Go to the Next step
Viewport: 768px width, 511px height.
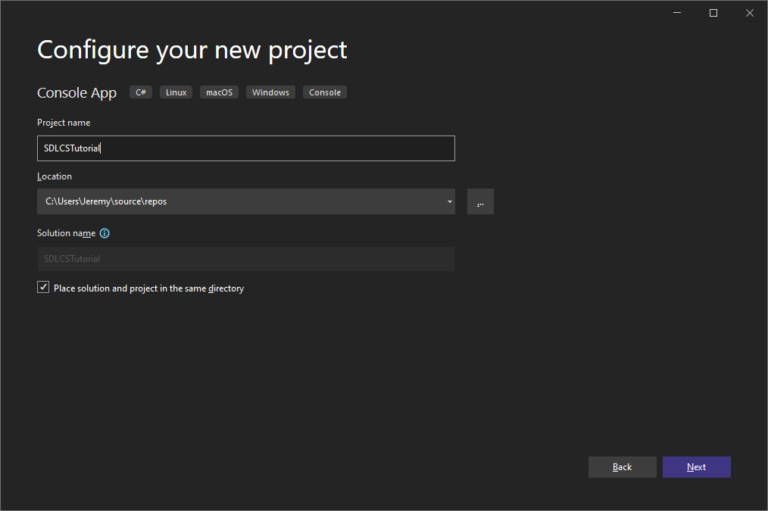(x=696, y=467)
